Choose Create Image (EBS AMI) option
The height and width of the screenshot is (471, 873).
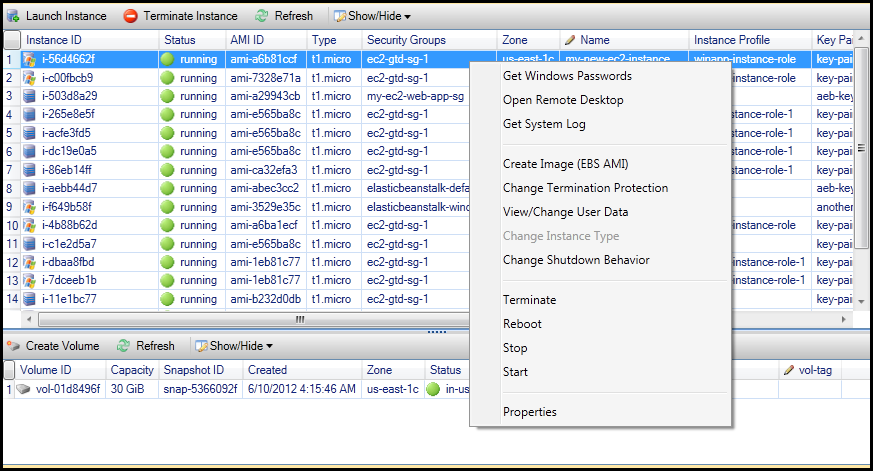click(565, 164)
